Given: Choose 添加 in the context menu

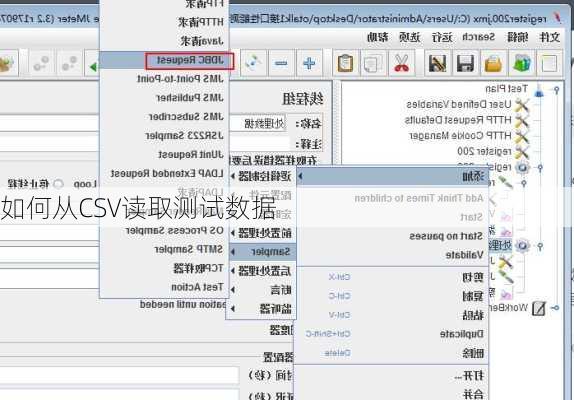Looking at the screenshot, I should [392, 176].
